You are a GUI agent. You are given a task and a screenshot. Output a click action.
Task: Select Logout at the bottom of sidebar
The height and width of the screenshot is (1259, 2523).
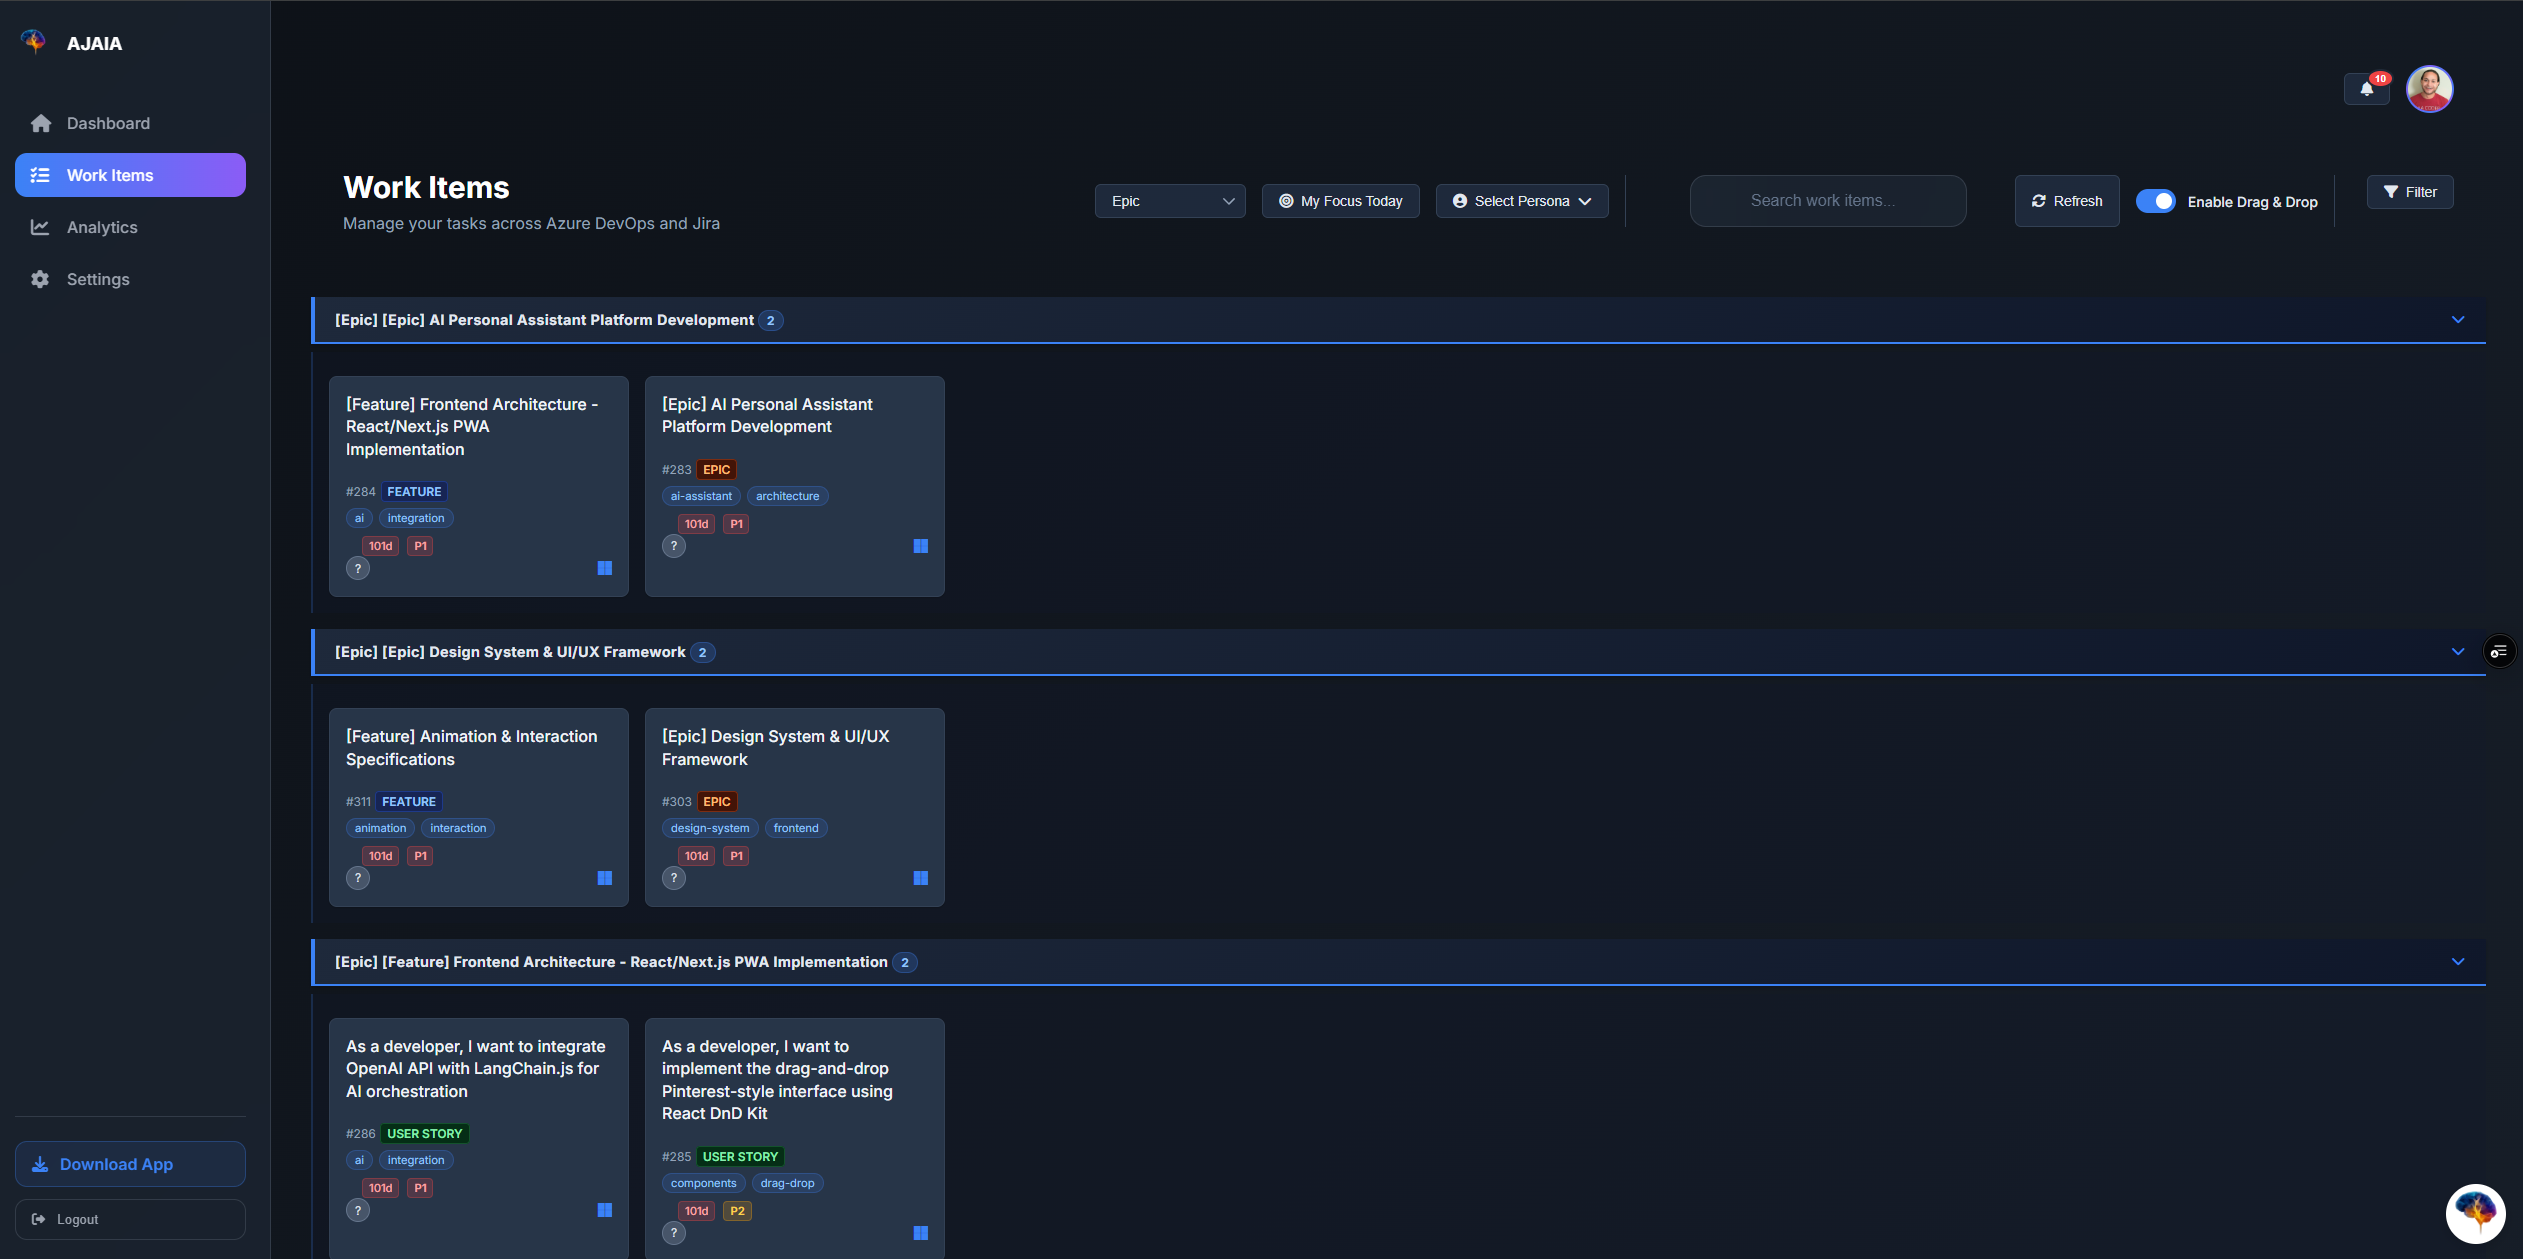129,1219
